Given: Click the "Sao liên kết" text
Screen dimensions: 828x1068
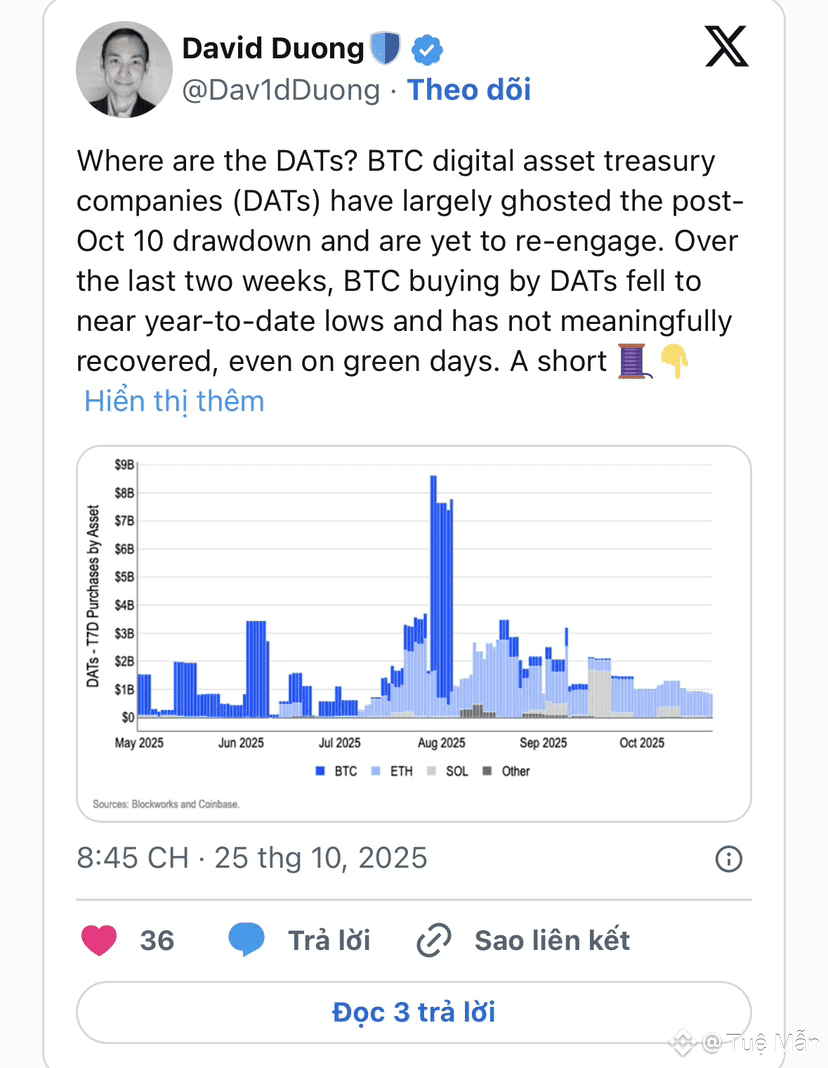Looking at the screenshot, I should [552, 940].
